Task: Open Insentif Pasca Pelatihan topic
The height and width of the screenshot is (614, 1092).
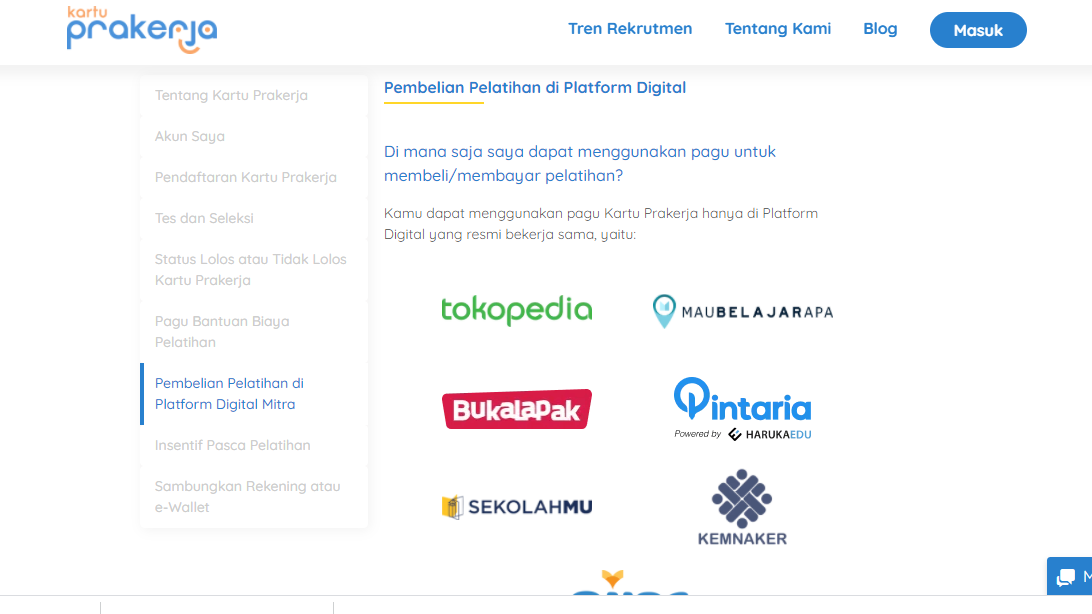Action: pos(254,446)
